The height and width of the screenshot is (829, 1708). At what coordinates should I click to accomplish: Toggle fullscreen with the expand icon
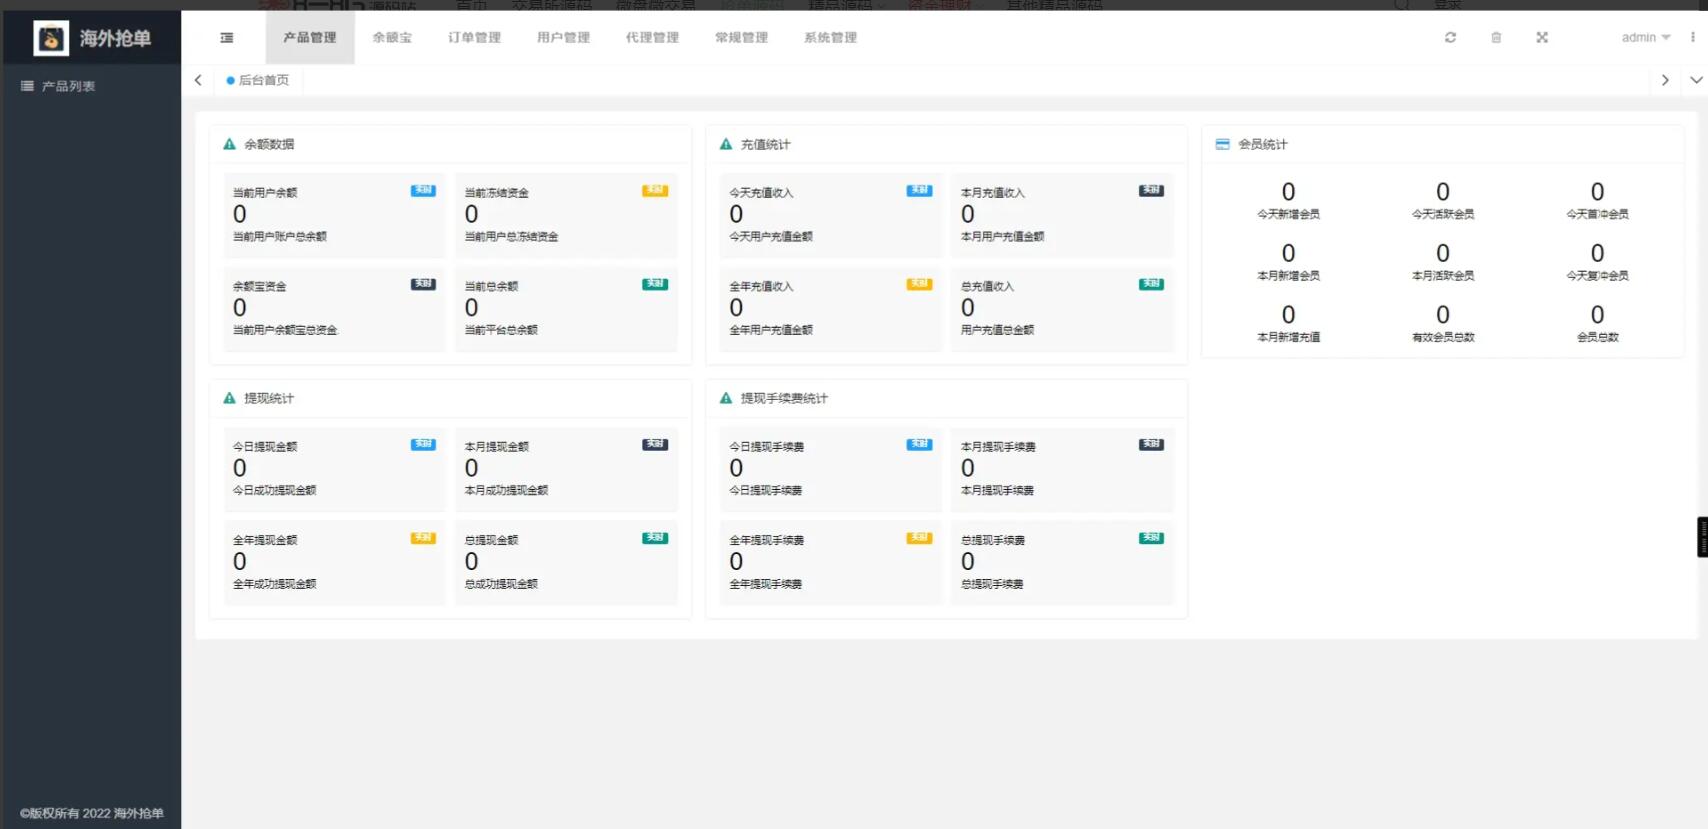pos(1542,38)
